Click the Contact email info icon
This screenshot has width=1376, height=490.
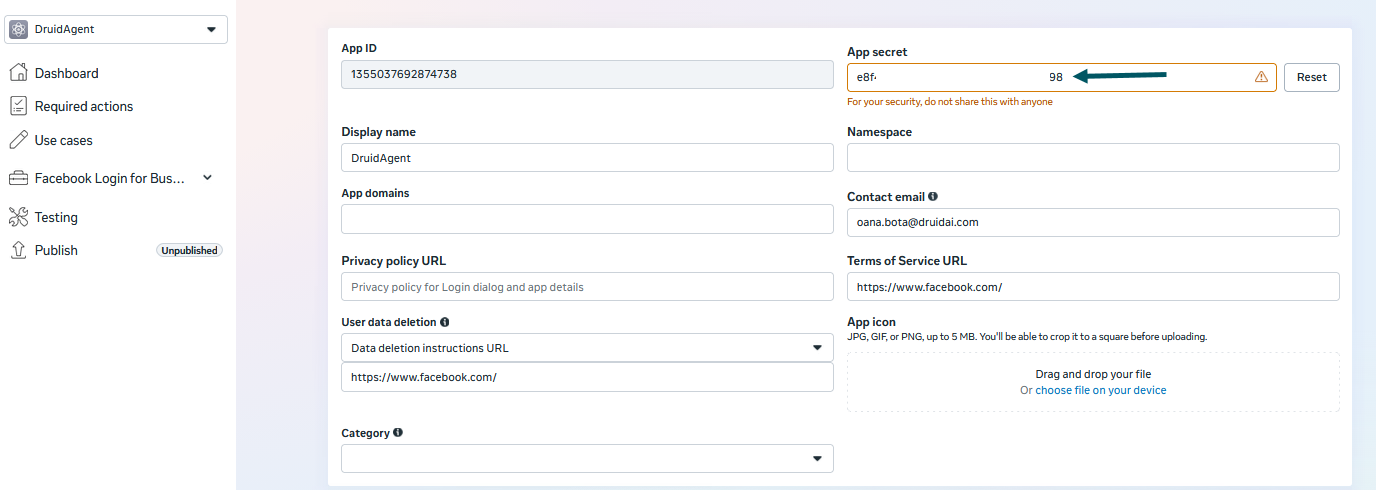tap(933, 197)
